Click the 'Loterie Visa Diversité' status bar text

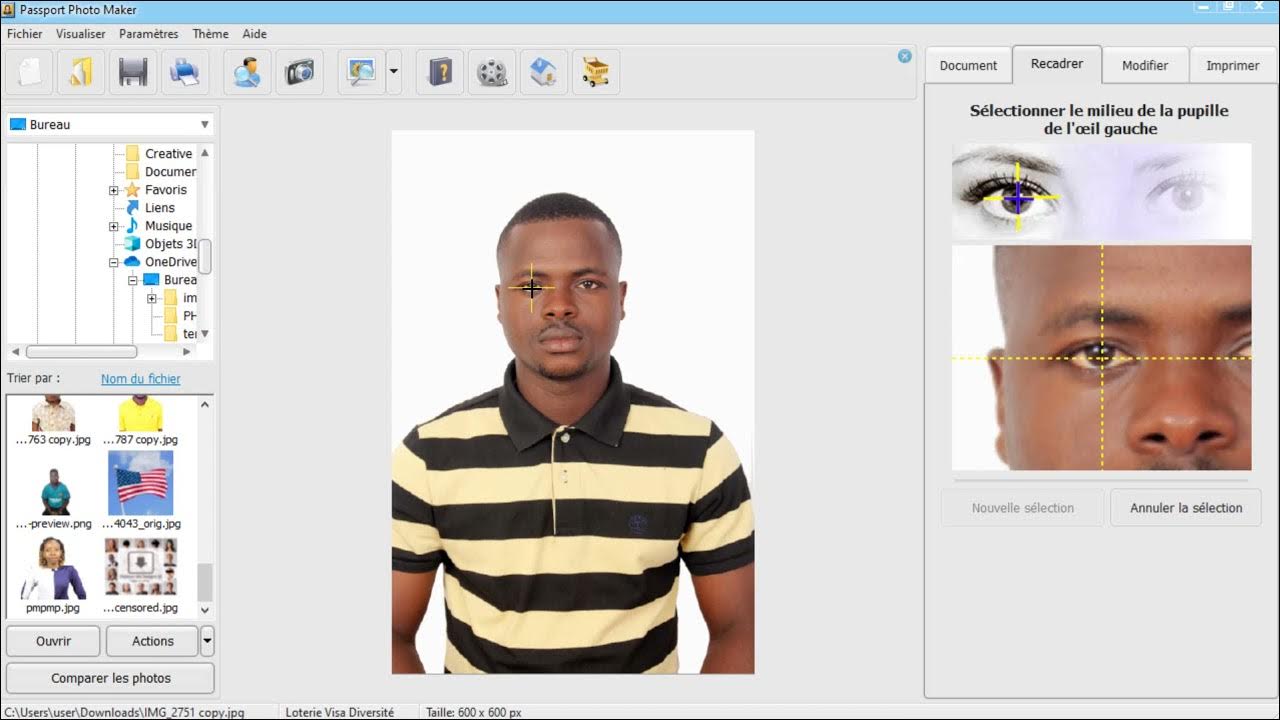click(x=340, y=712)
